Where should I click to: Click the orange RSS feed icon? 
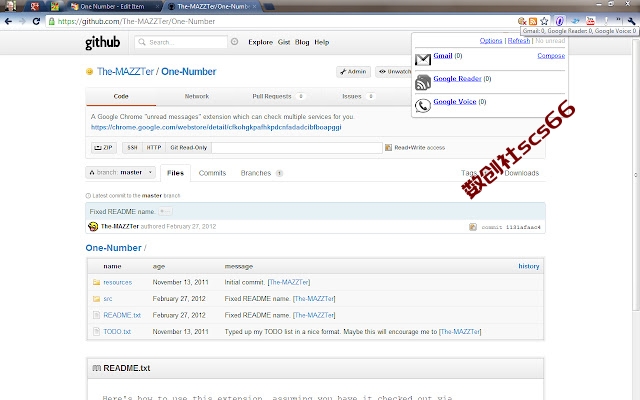pyautogui.click(x=533, y=21)
